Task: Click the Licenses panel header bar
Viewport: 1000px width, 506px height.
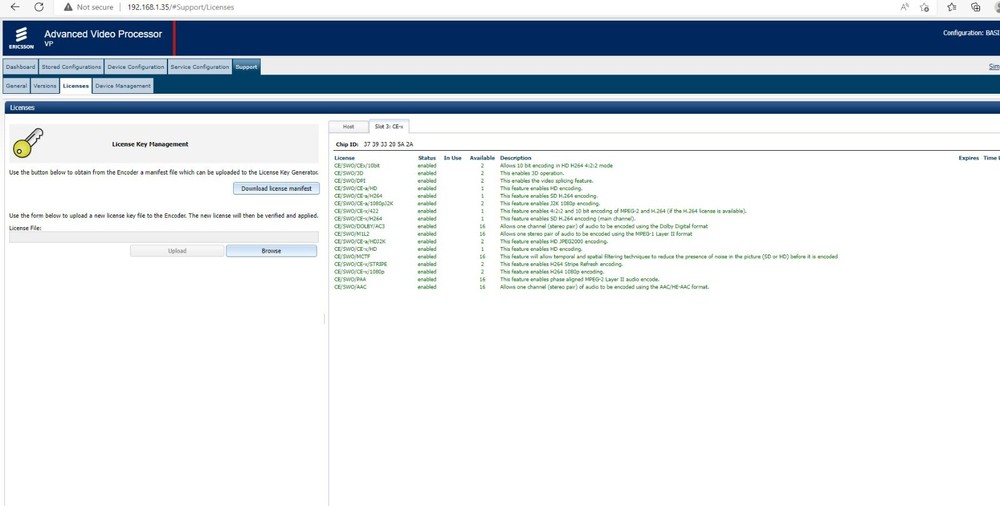Action: pos(502,107)
